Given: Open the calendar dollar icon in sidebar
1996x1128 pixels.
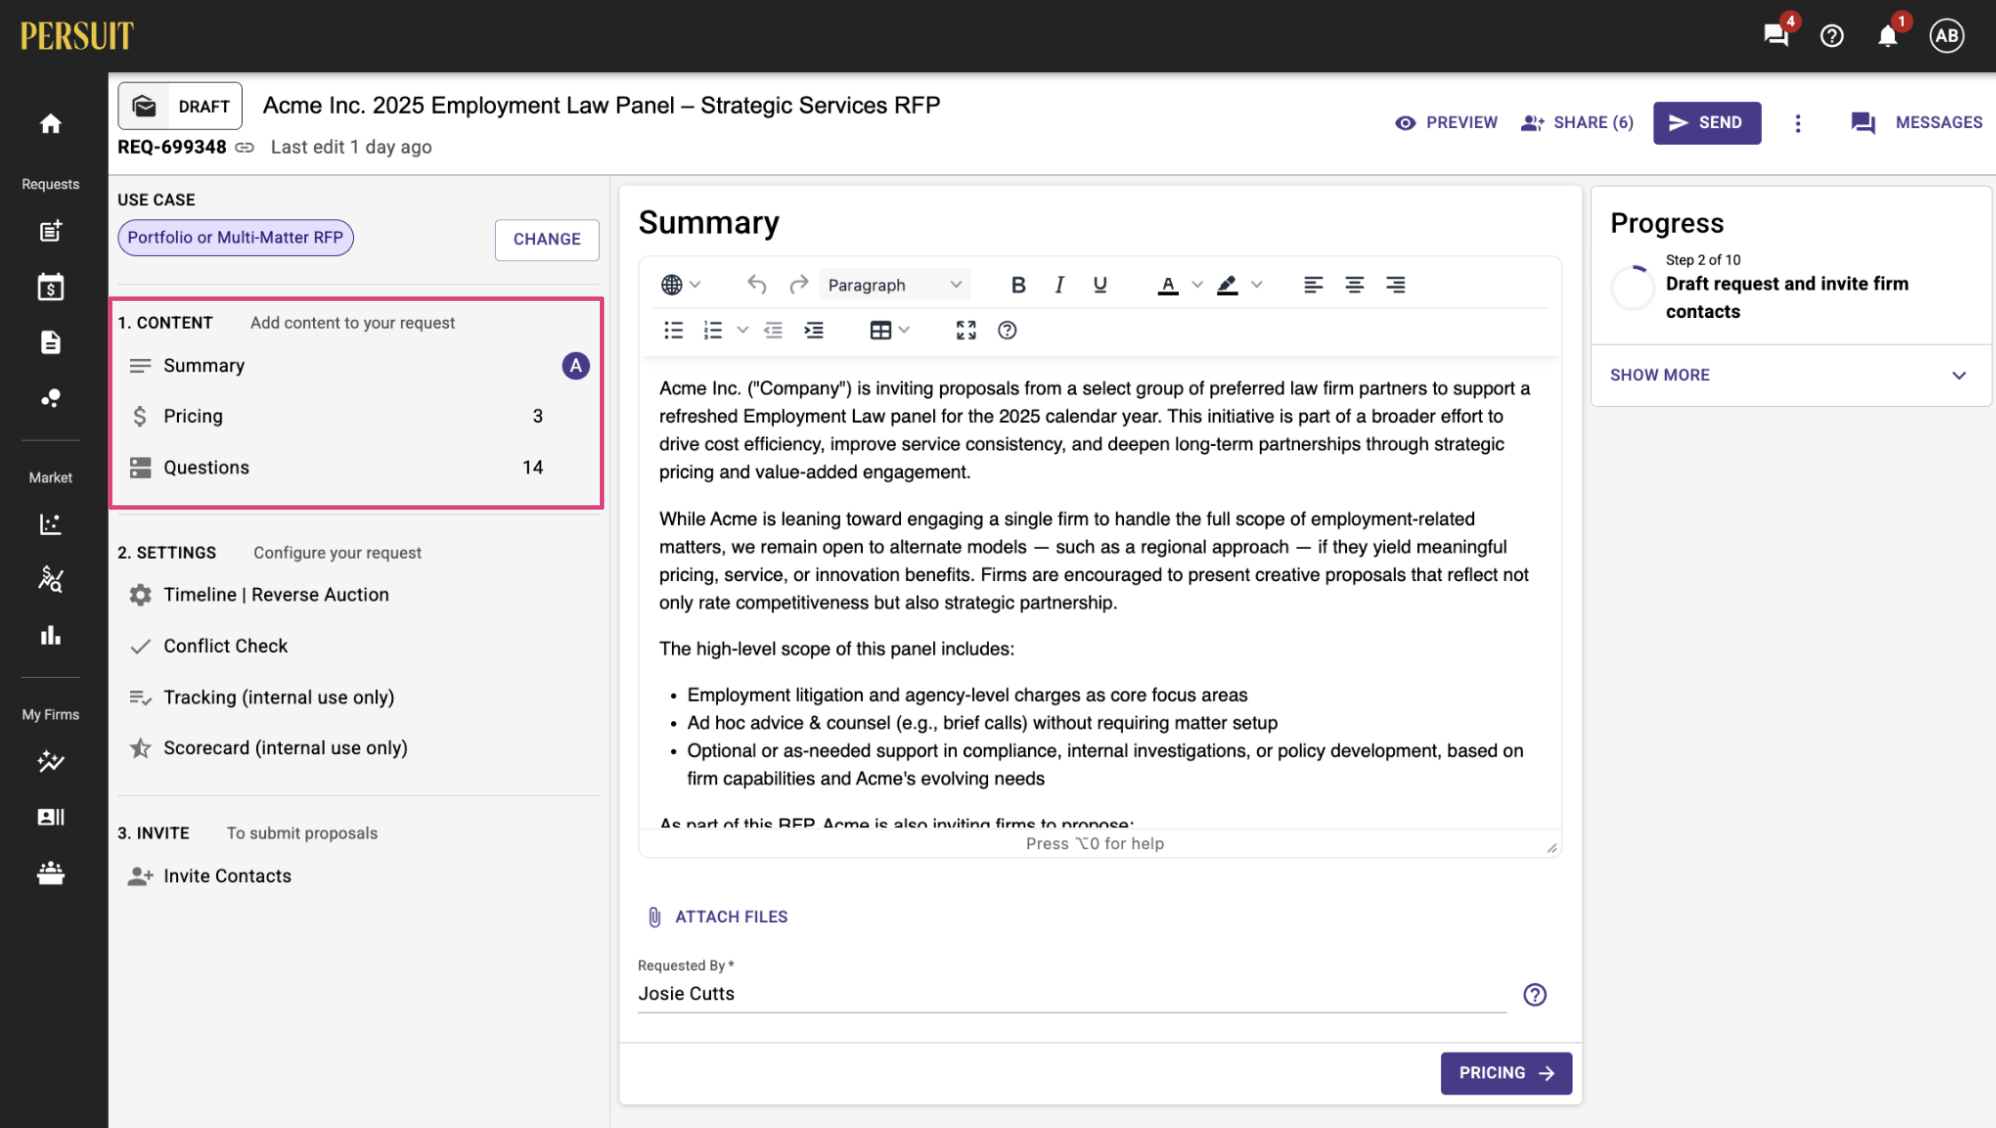Looking at the screenshot, I should pyautogui.click(x=51, y=287).
